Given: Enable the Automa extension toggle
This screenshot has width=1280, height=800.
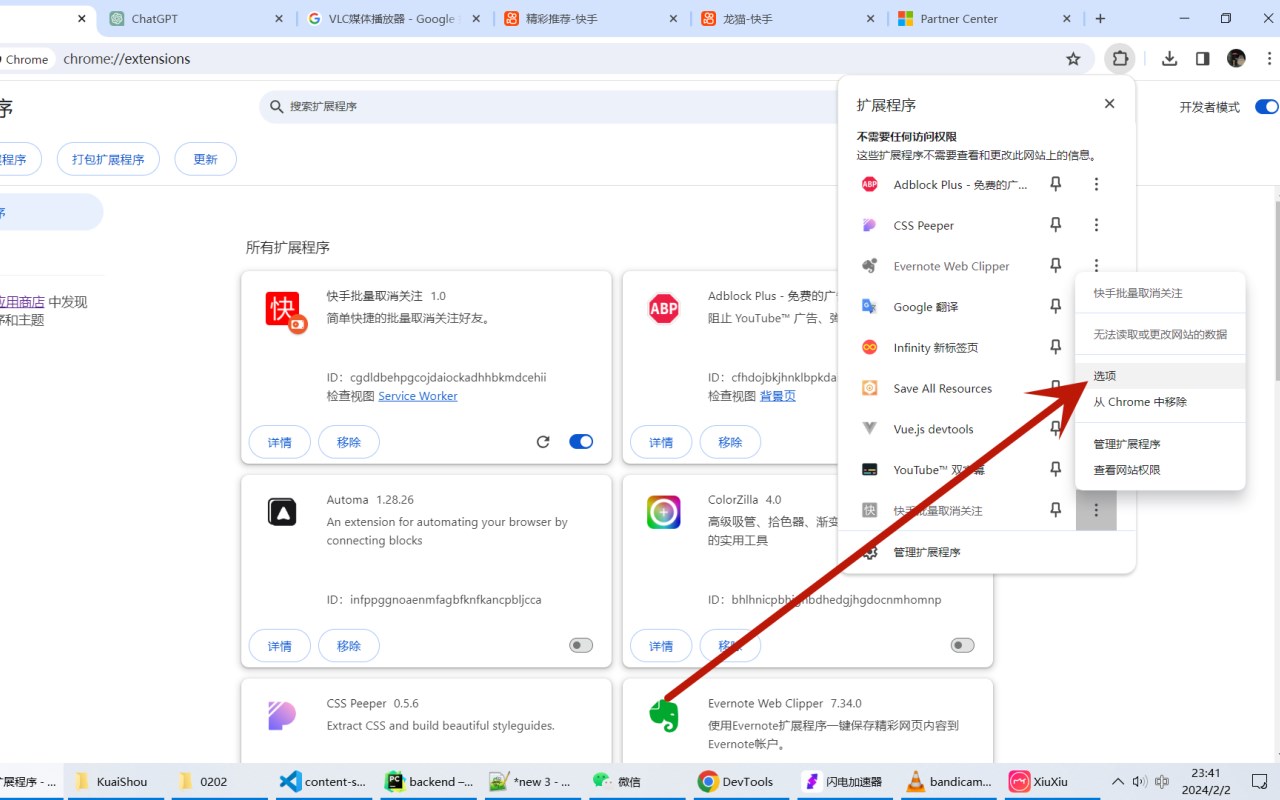Looking at the screenshot, I should (x=581, y=645).
